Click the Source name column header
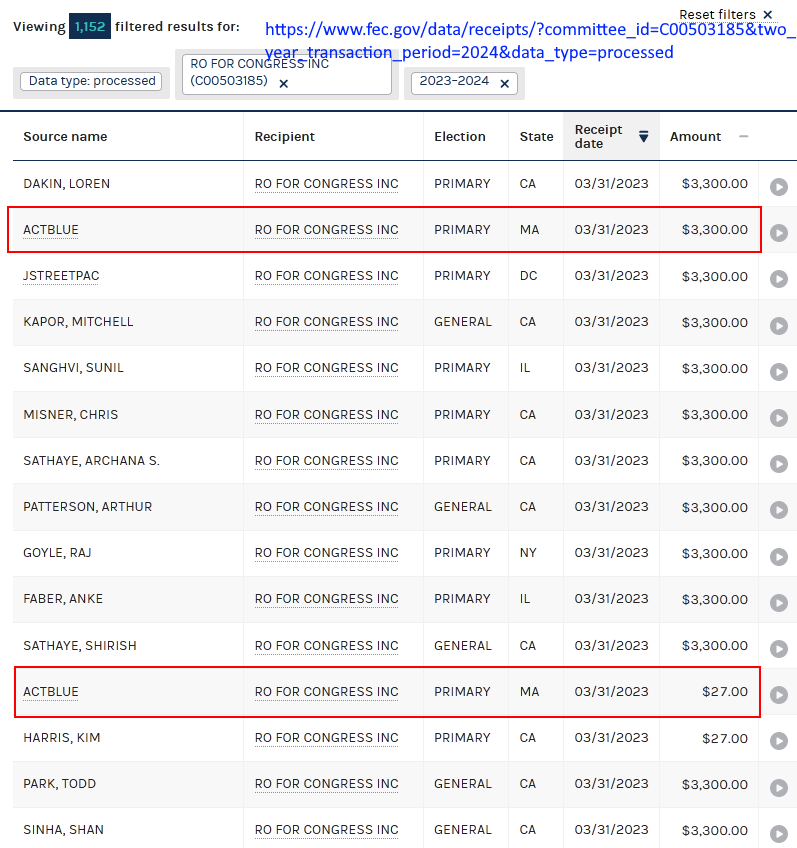The image size is (797, 848). (x=65, y=137)
